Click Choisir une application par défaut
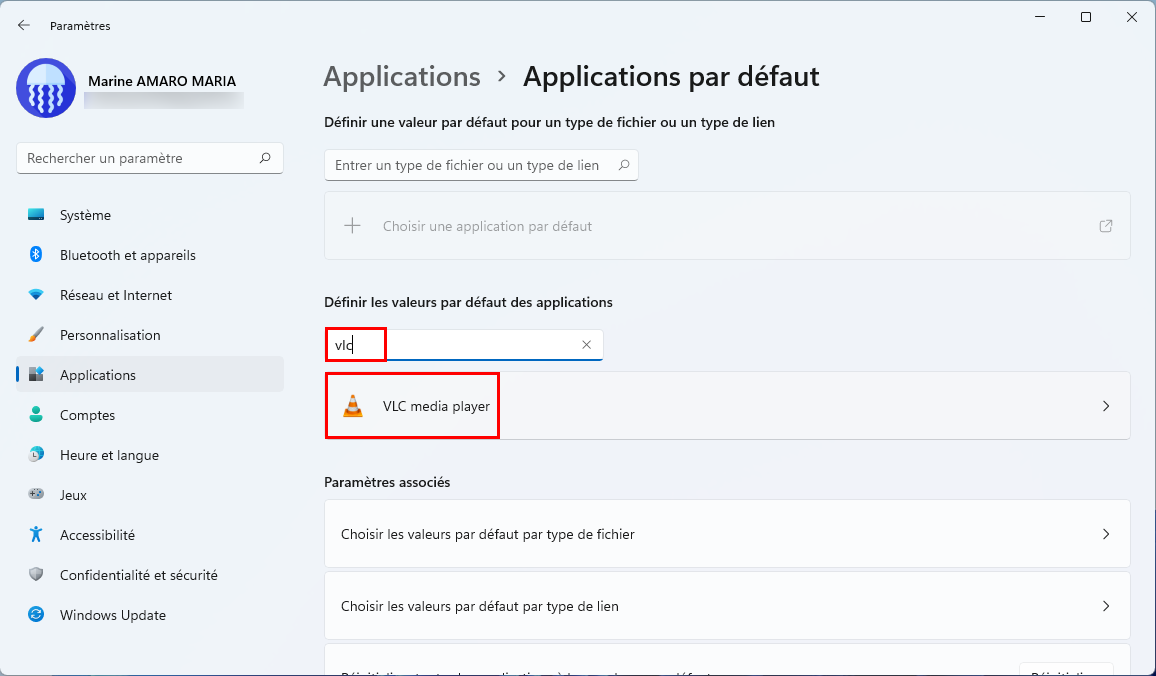1156x676 pixels. [727, 226]
